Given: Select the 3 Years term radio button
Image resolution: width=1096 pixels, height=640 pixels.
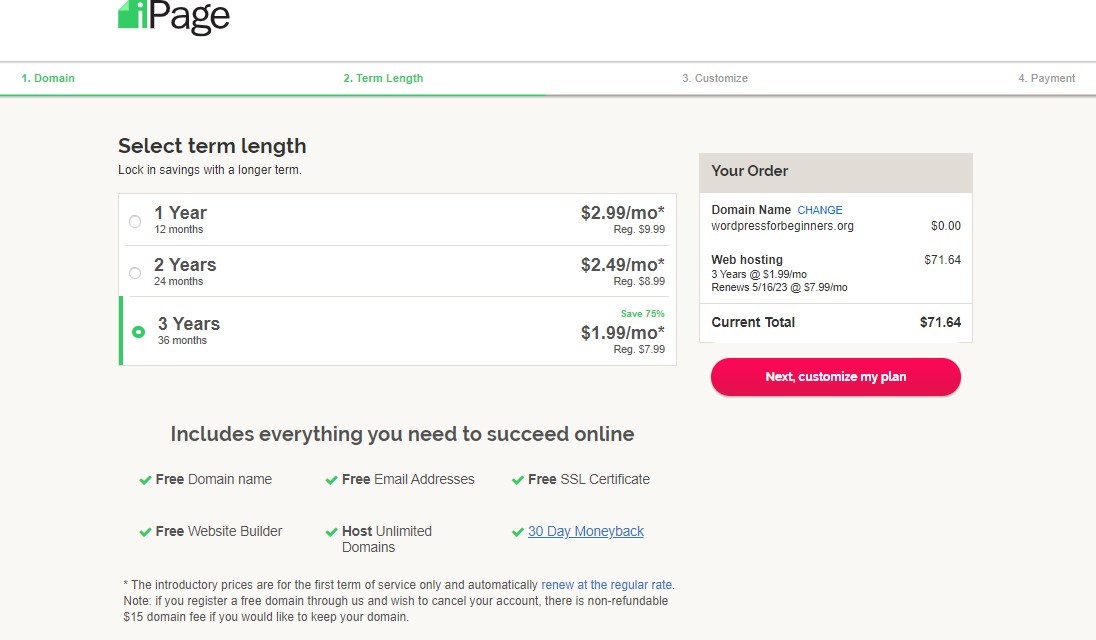Looking at the screenshot, I should tap(138, 332).
